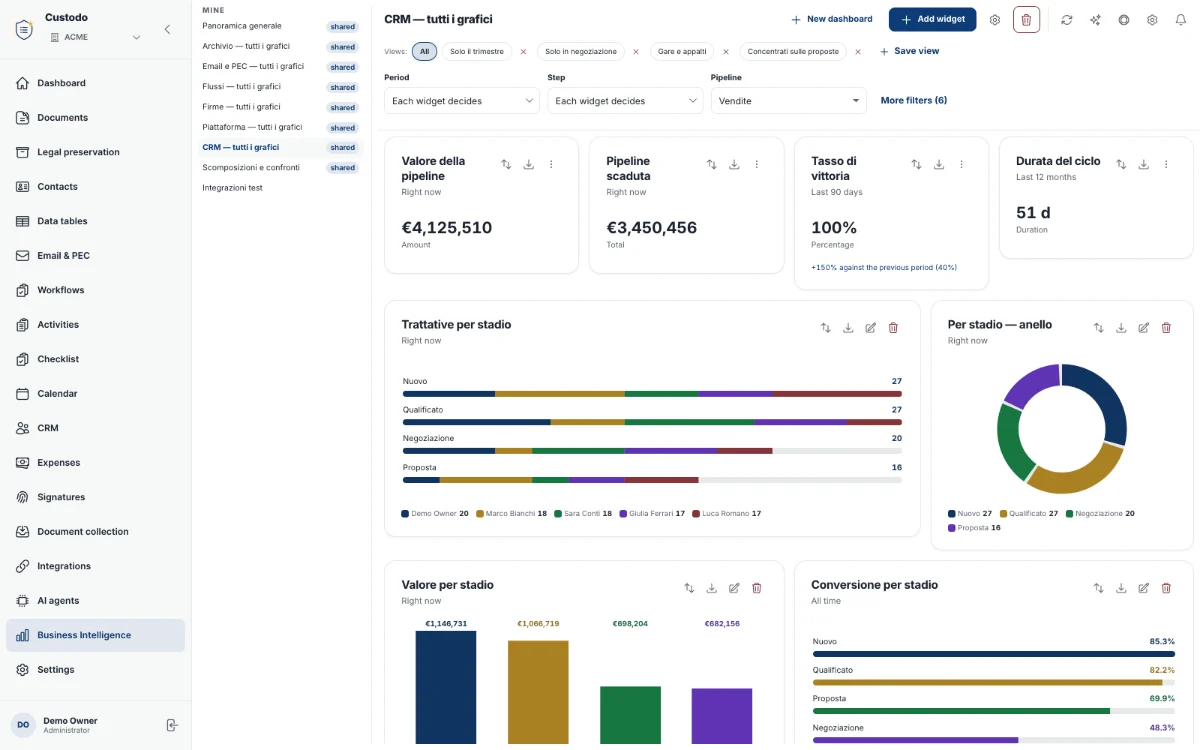Image resolution: width=1200 pixels, height=750 pixels.
Task: Delete the Conversione per stadio widget
Action: tap(1166, 588)
